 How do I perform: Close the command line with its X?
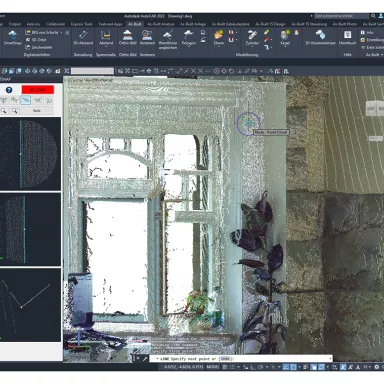138,359
